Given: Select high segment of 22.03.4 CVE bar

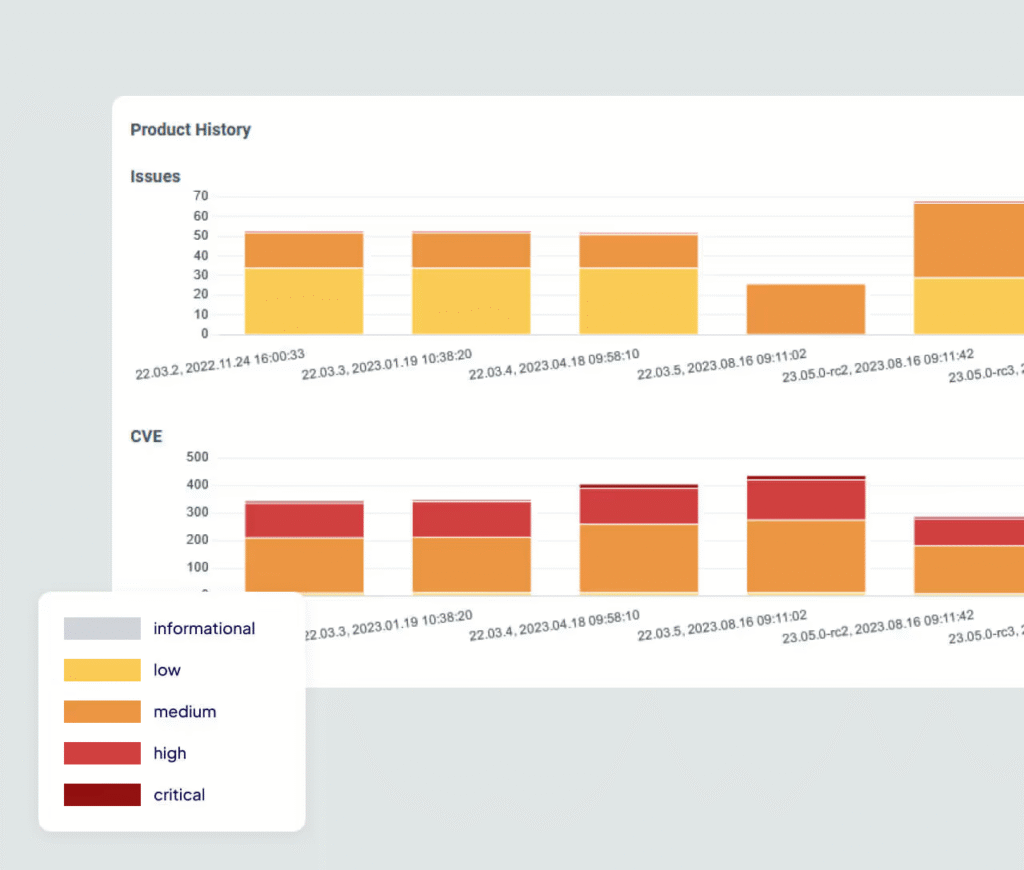Looking at the screenshot, I should pyautogui.click(x=638, y=506).
